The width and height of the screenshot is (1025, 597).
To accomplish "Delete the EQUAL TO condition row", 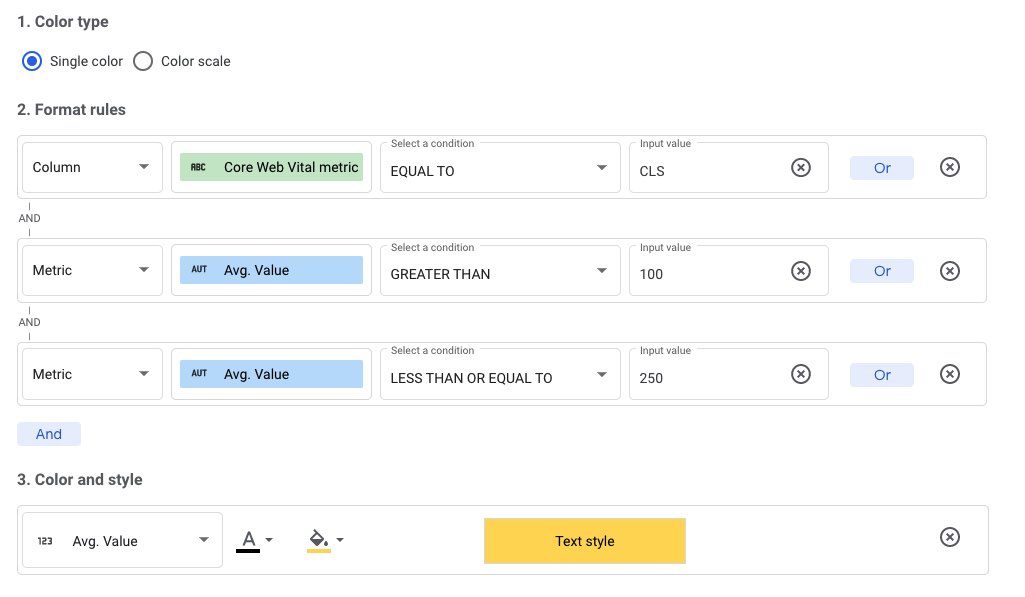I will (949, 167).
